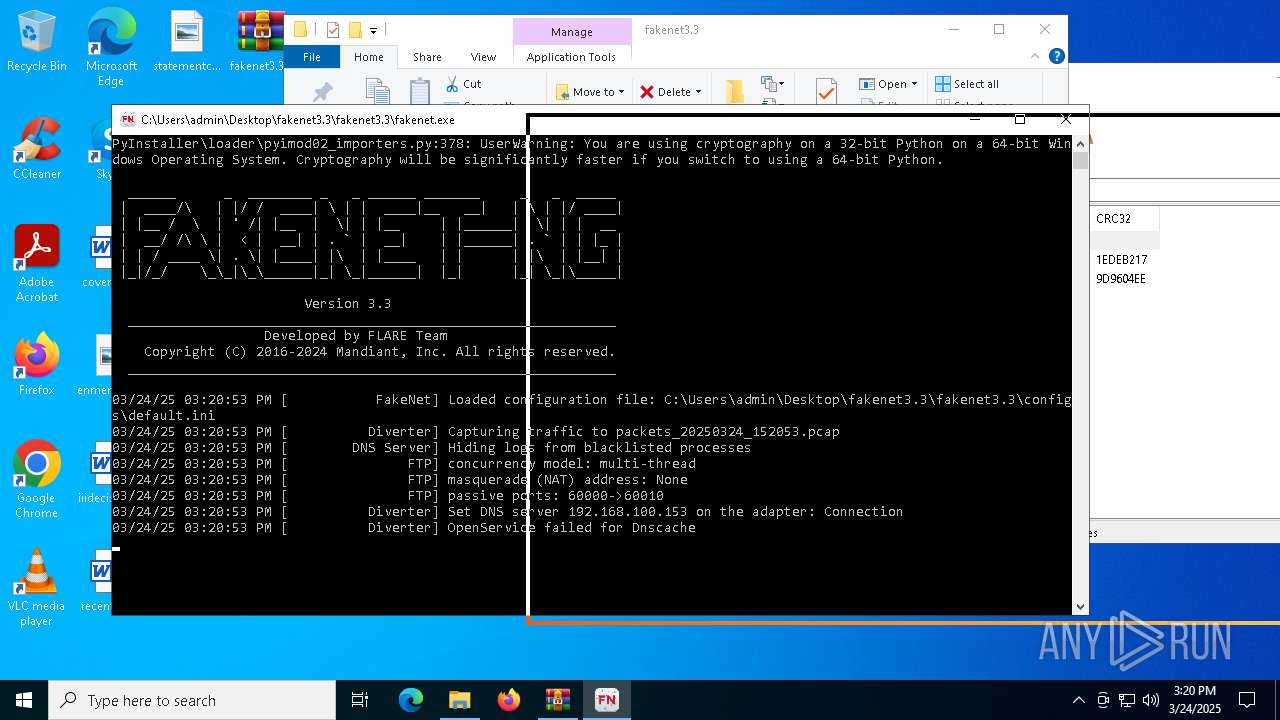This screenshot has width=1280, height=720.
Task: Select the statementc... image file on desktop
Action: [187, 42]
